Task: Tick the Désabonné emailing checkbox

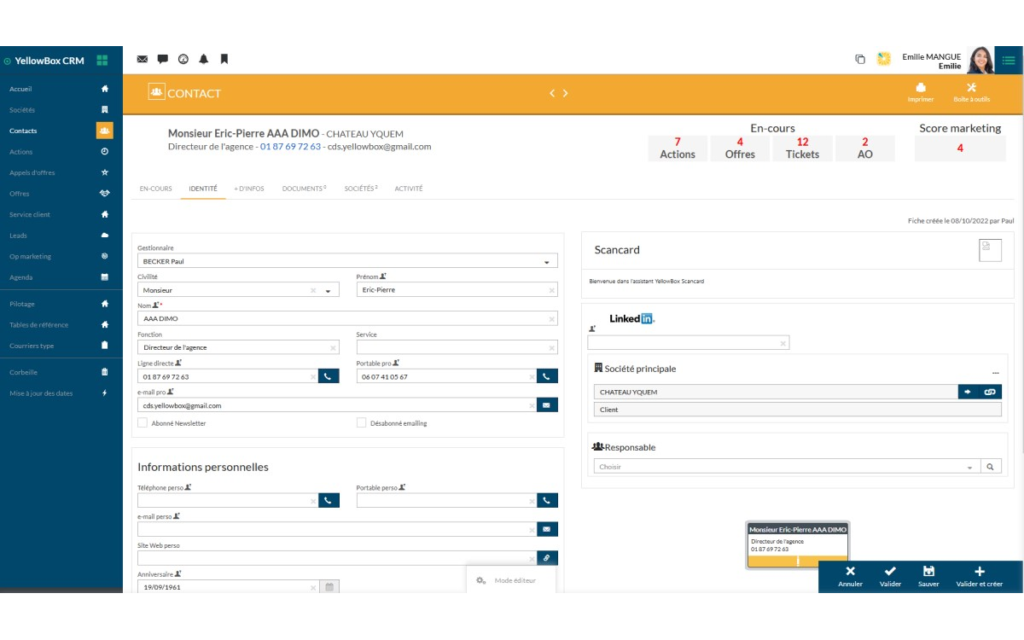Action: click(x=361, y=423)
